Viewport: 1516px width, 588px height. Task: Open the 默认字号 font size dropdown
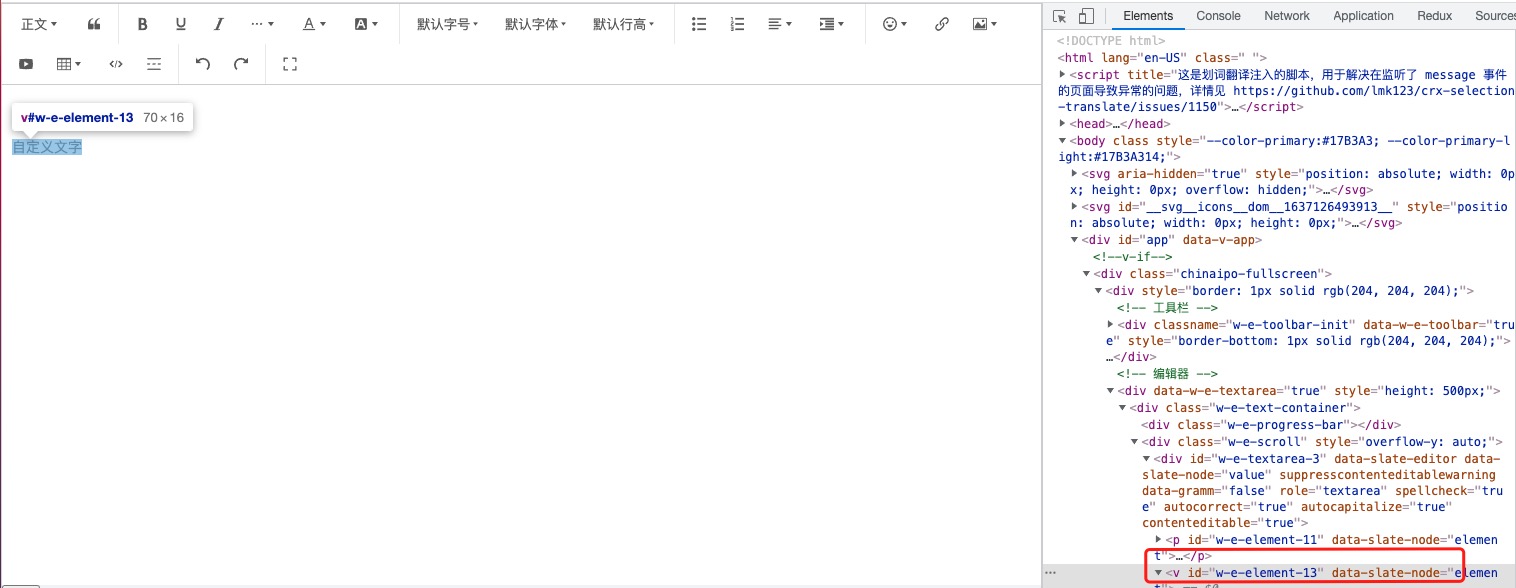pos(447,24)
